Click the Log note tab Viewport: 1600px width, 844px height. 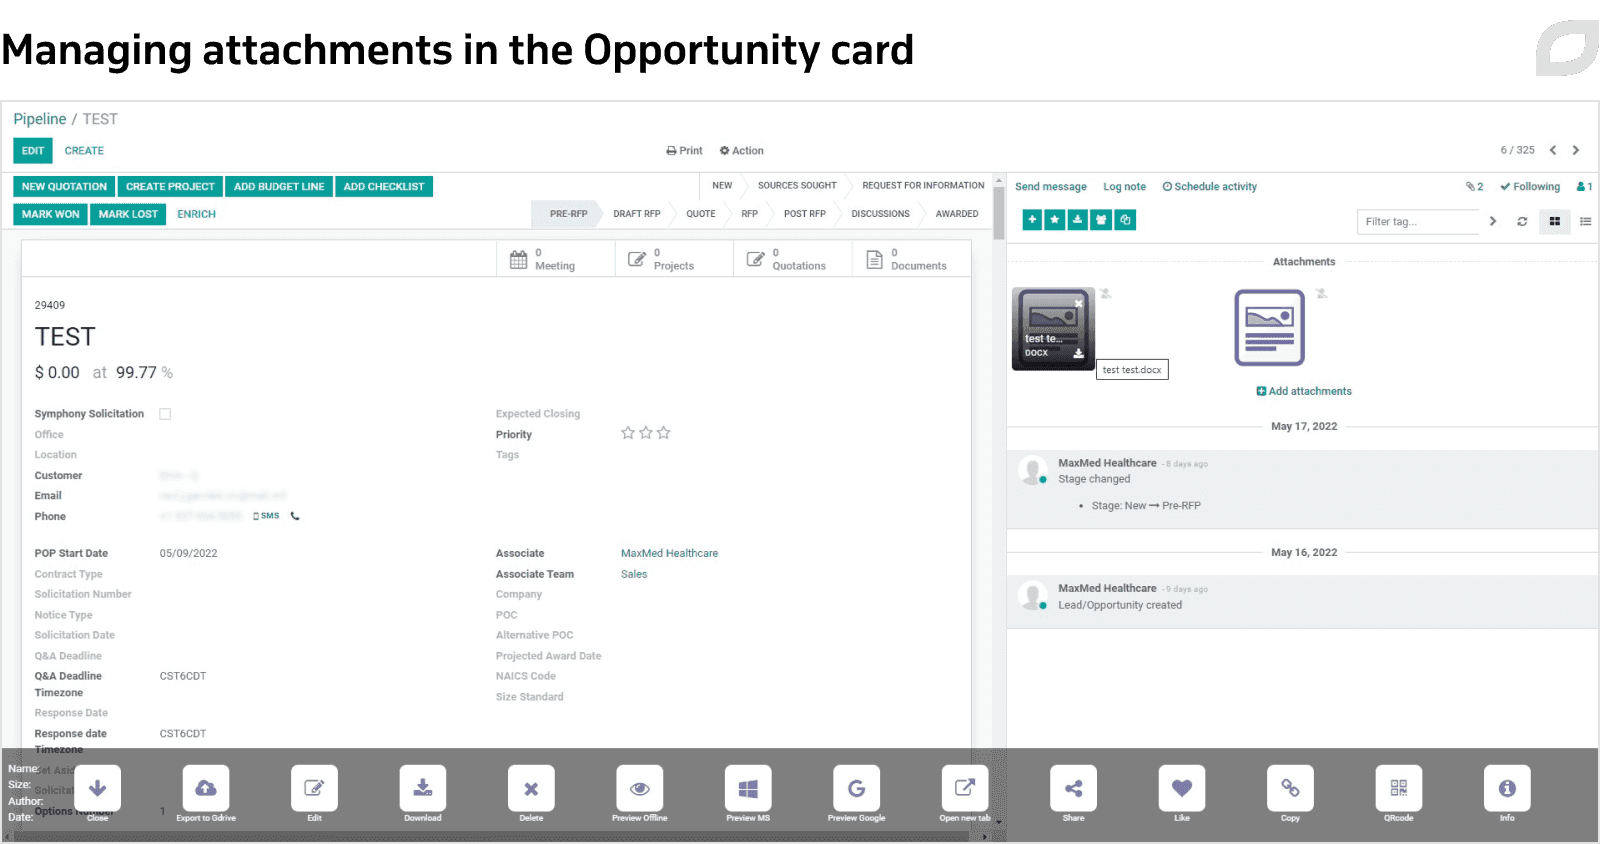[1124, 187]
